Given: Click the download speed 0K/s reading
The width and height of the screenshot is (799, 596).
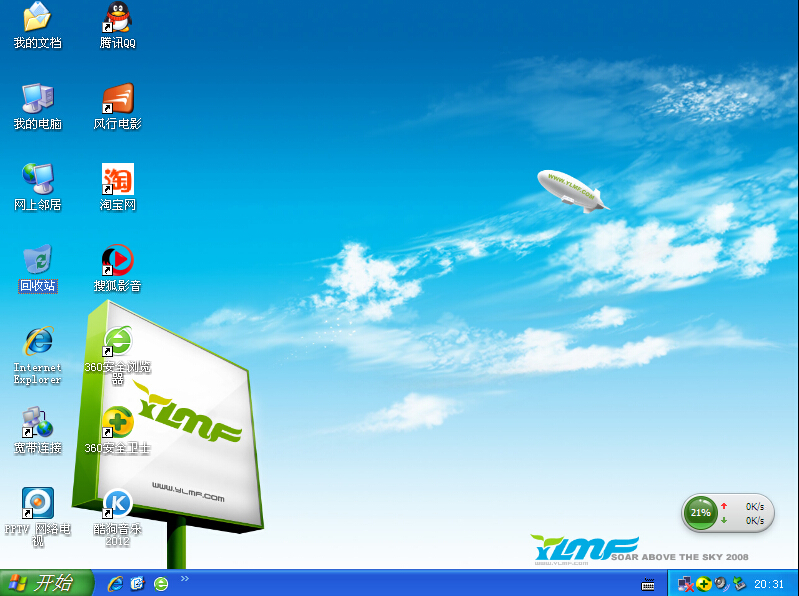Looking at the screenshot, I should point(755,521).
